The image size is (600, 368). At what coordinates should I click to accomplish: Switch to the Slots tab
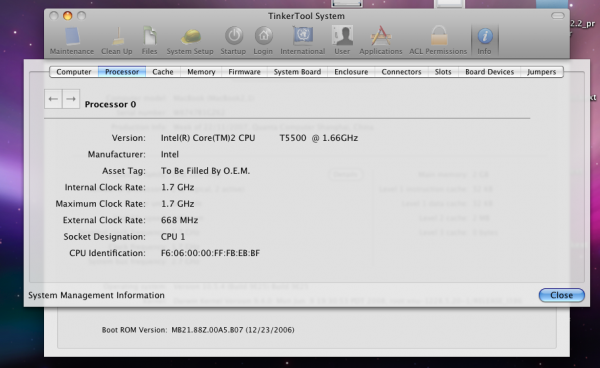443,72
